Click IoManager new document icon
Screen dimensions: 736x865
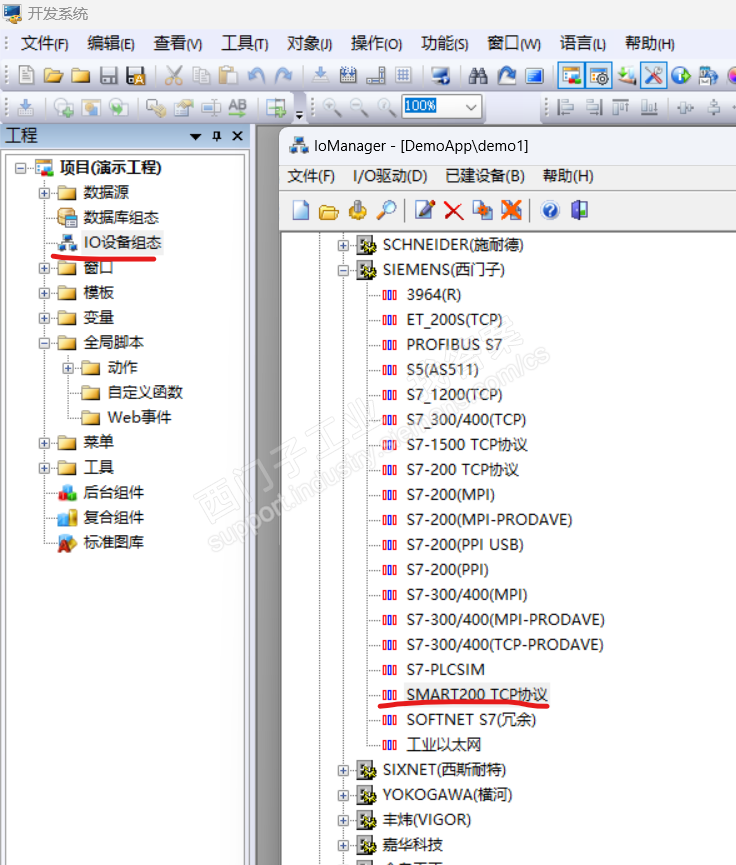tap(301, 210)
